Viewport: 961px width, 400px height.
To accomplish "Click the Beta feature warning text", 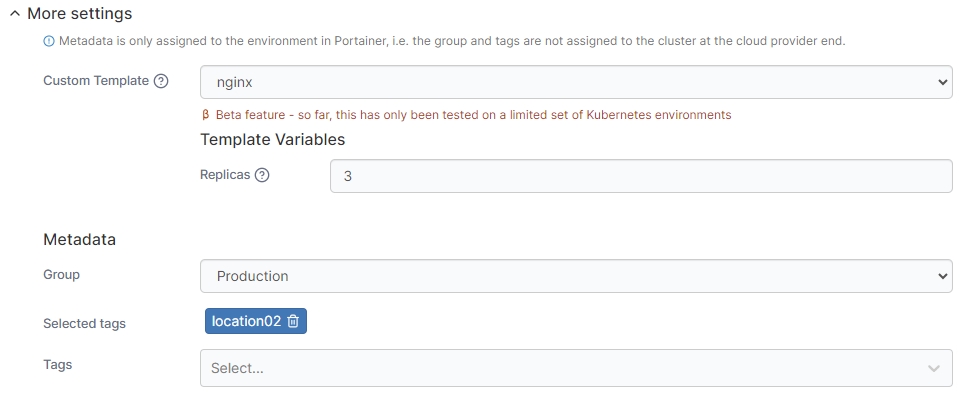I will pos(473,115).
